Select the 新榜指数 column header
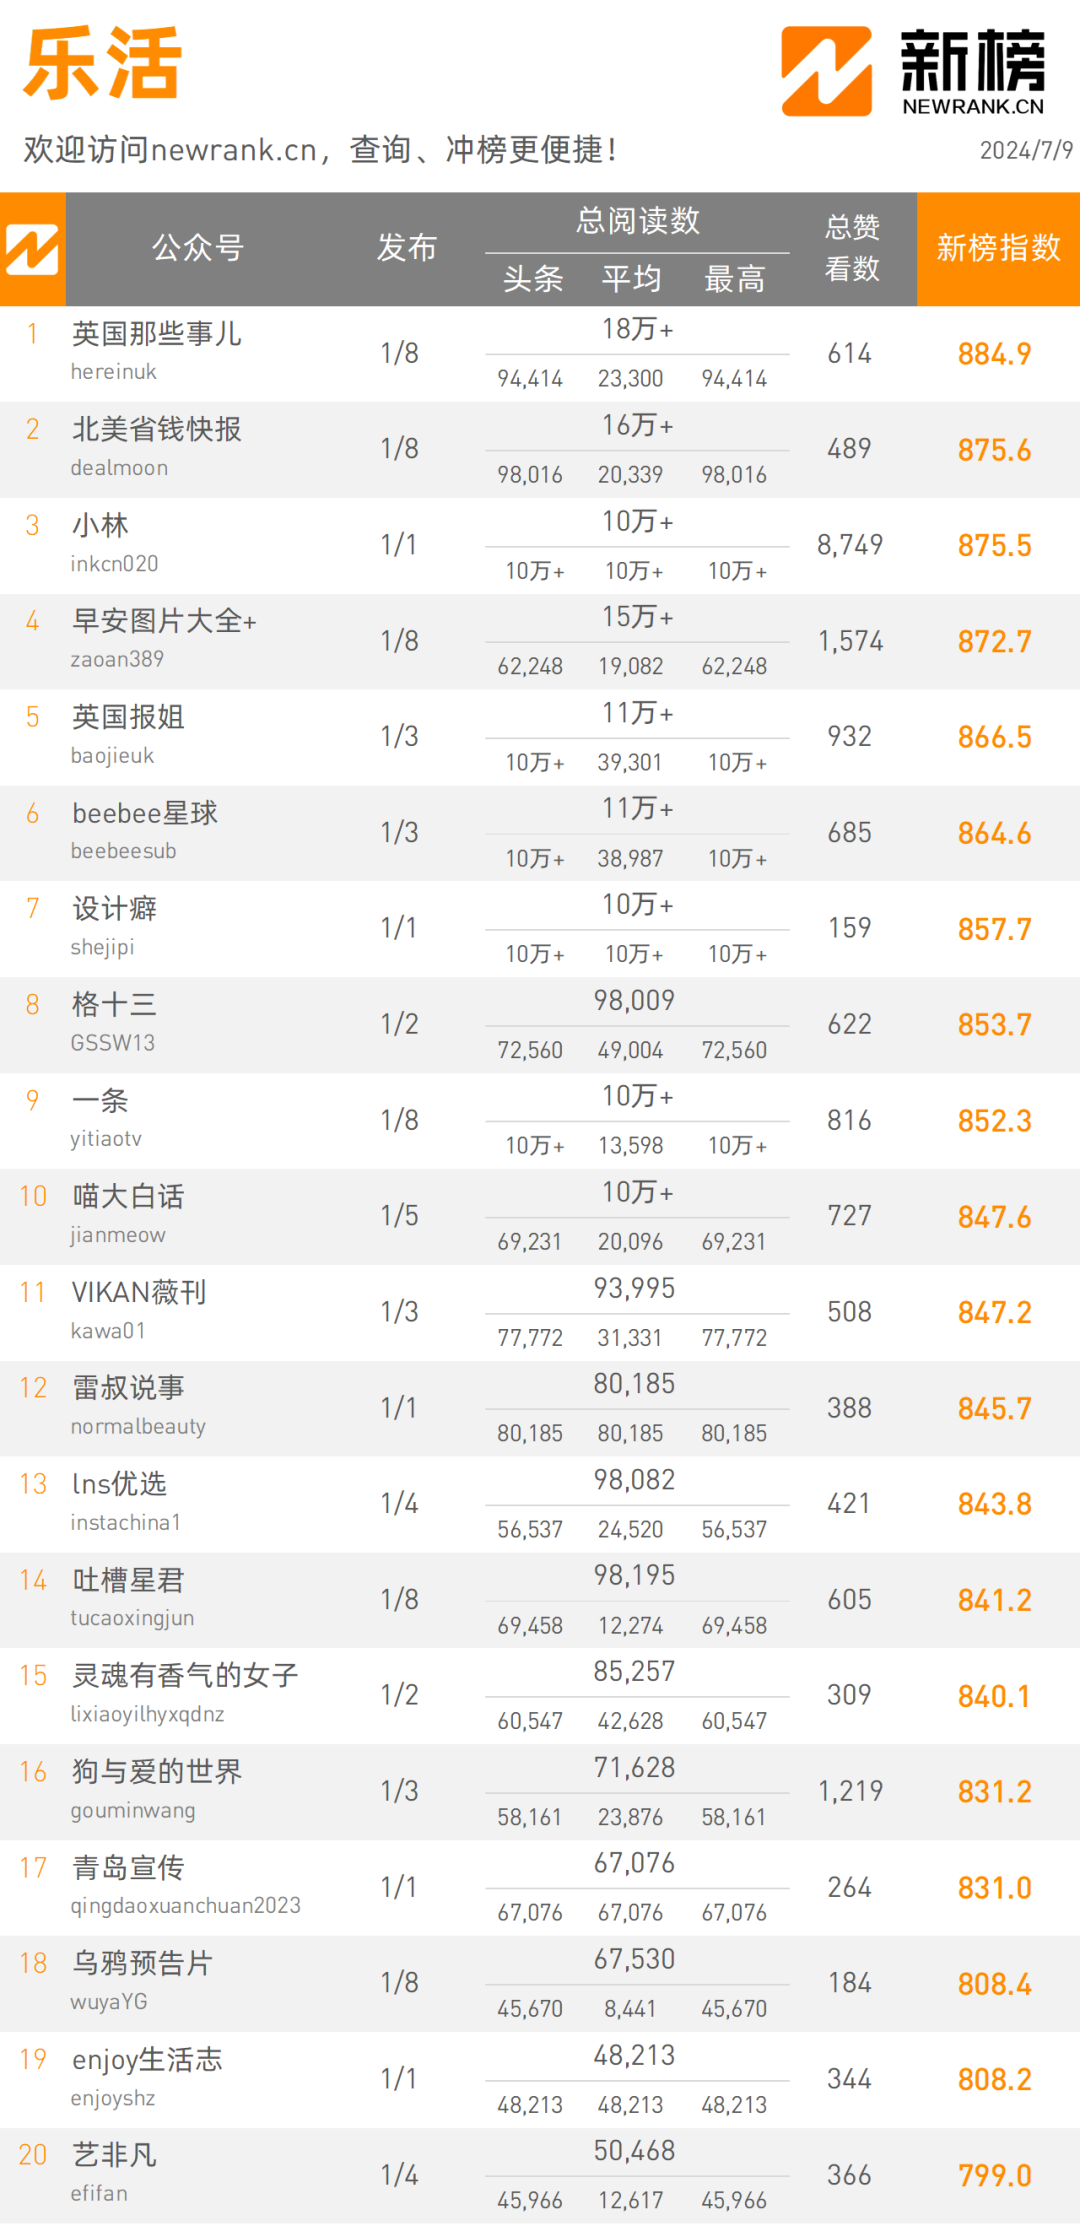 point(998,248)
